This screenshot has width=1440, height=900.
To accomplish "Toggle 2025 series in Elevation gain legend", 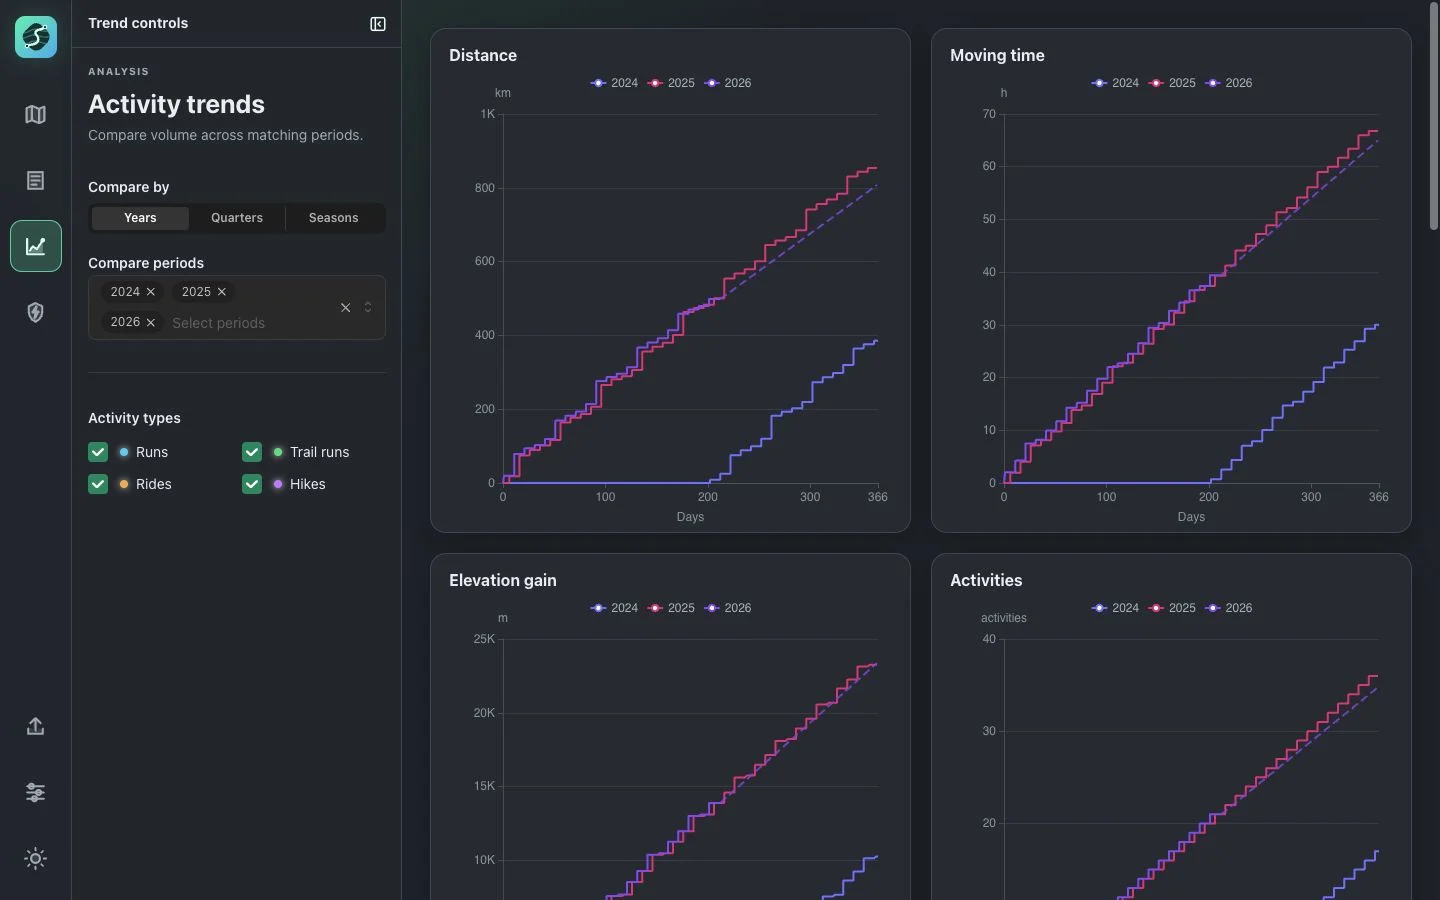I will point(671,608).
